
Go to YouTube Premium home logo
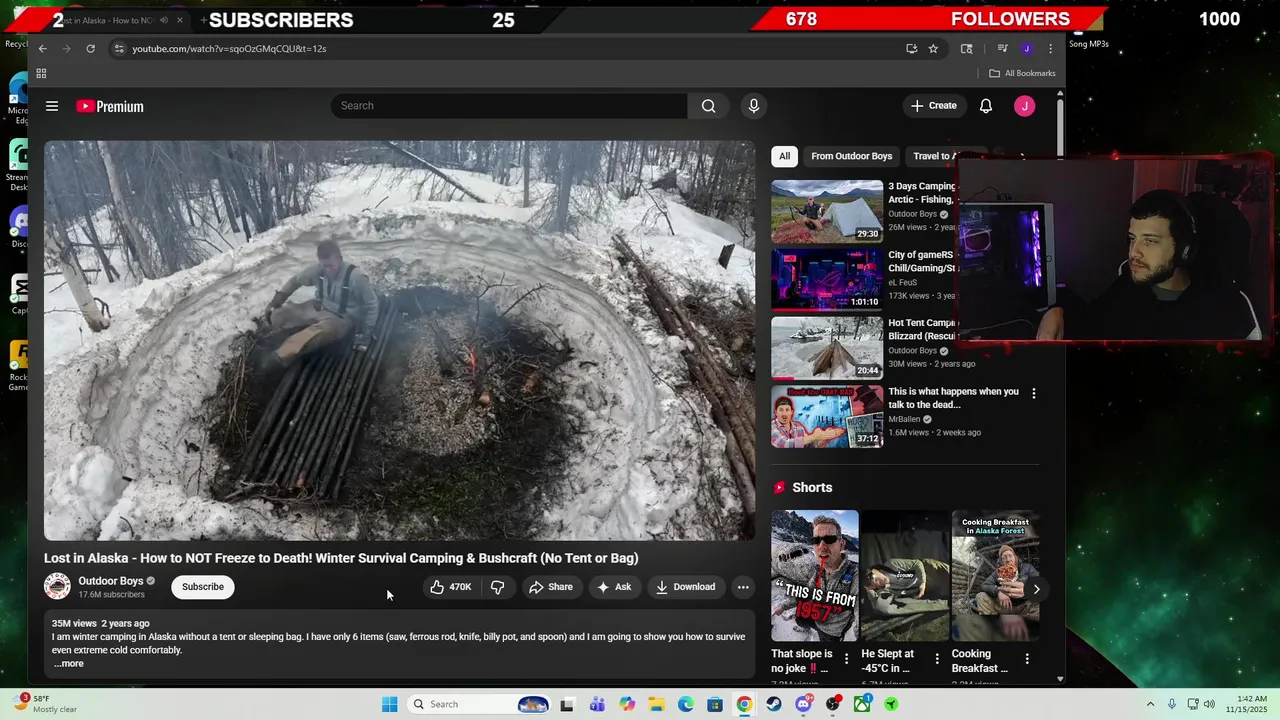[110, 106]
